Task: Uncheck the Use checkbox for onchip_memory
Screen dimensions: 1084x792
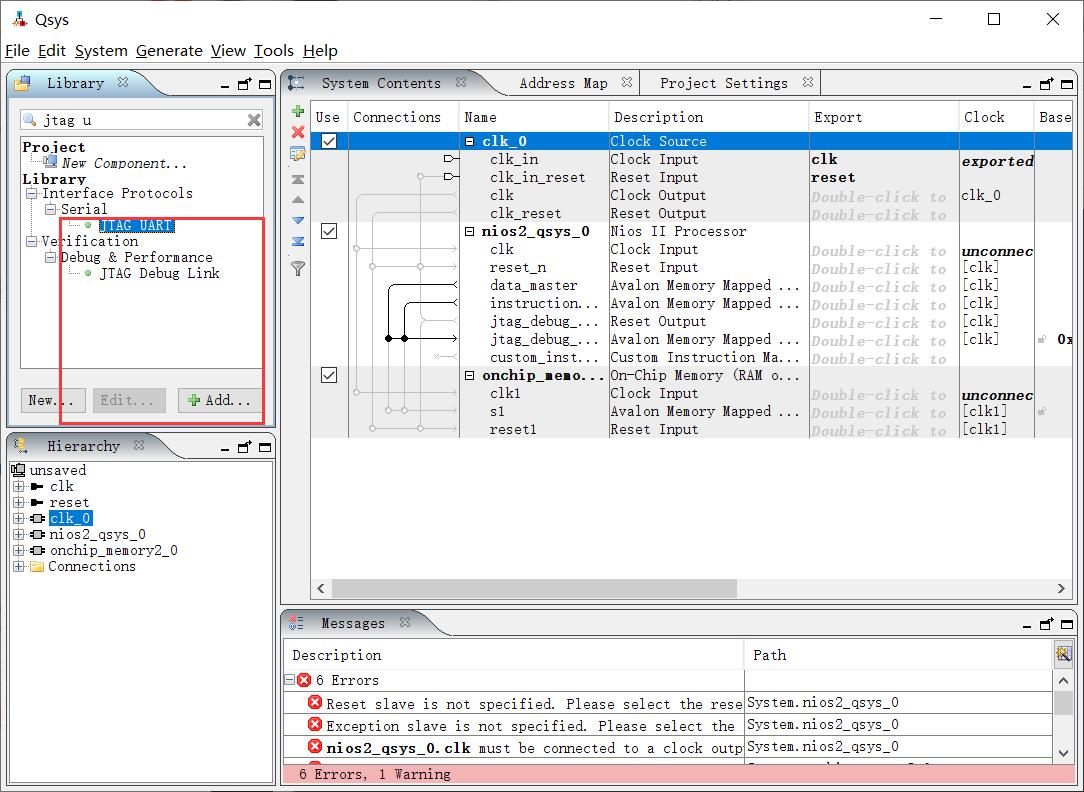Action: click(329, 375)
